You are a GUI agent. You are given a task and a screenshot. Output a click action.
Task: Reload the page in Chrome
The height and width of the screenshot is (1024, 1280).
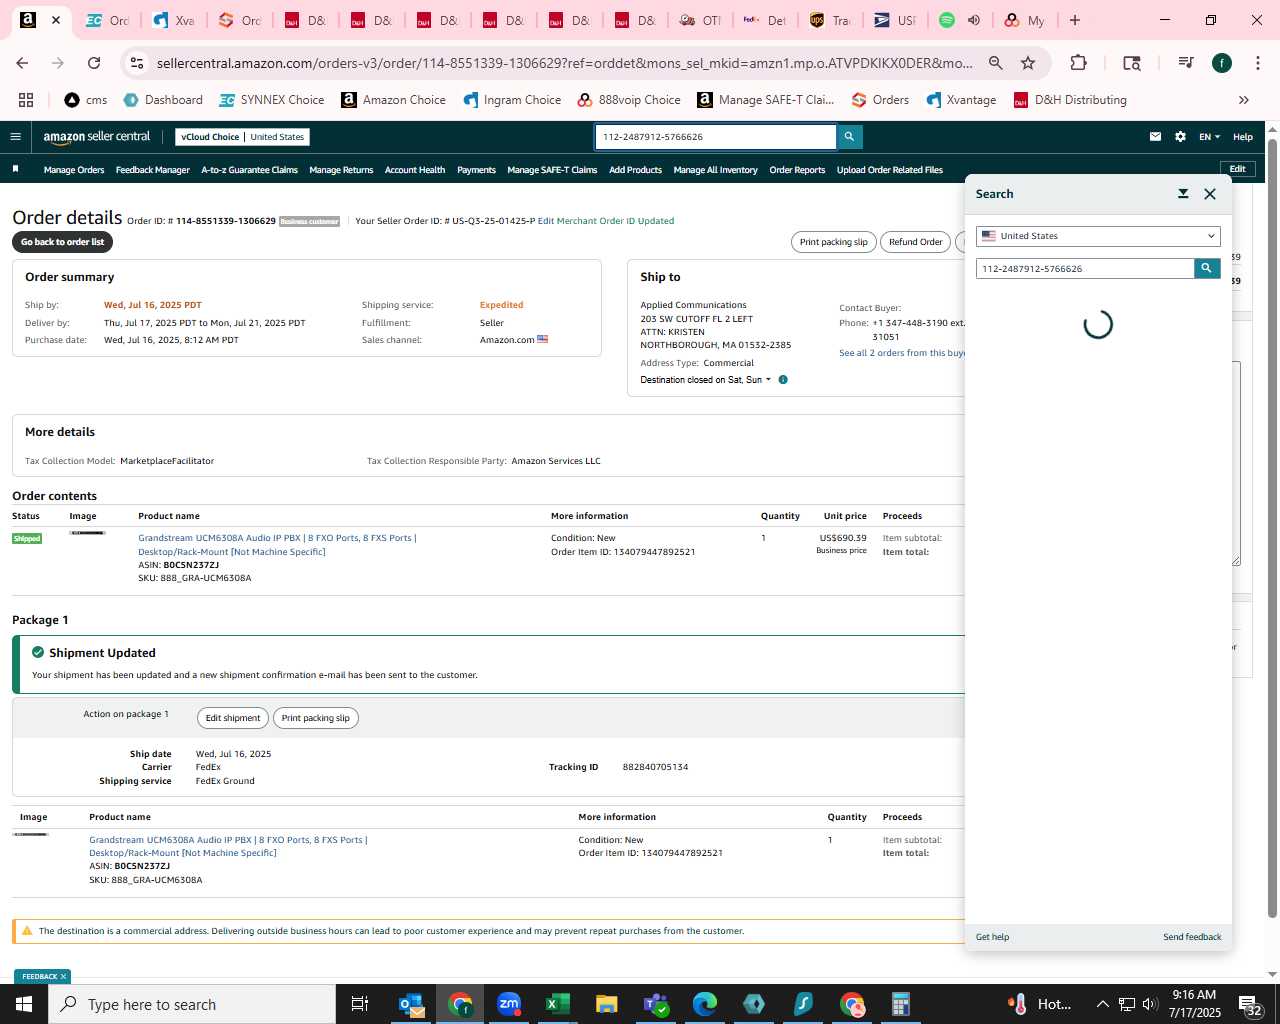94,63
